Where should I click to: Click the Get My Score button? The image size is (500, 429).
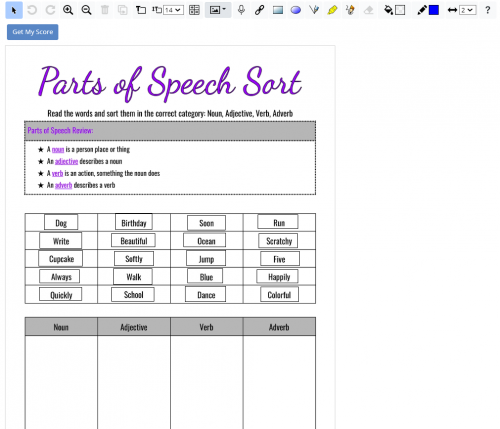tap(33, 32)
